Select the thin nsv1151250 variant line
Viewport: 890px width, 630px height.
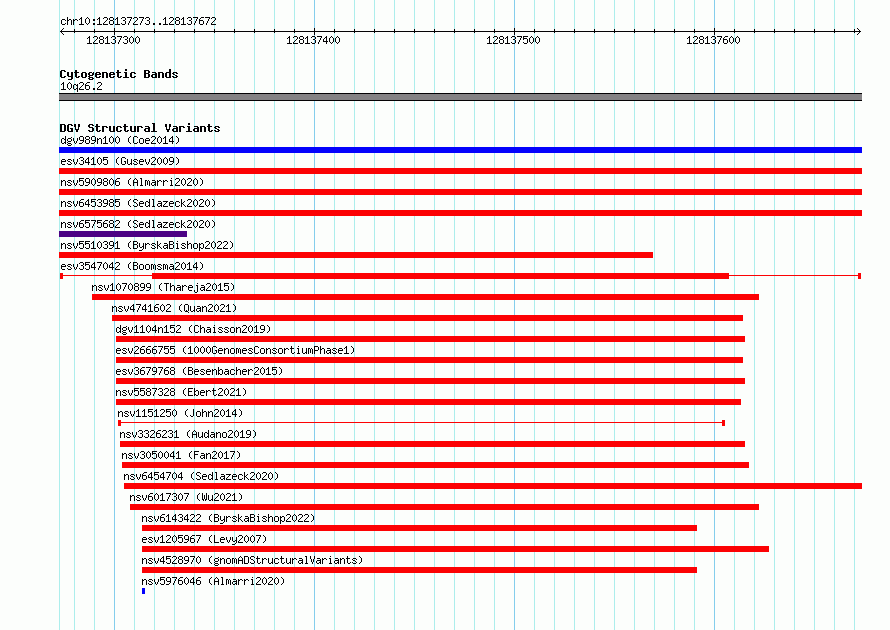[x=421, y=423]
